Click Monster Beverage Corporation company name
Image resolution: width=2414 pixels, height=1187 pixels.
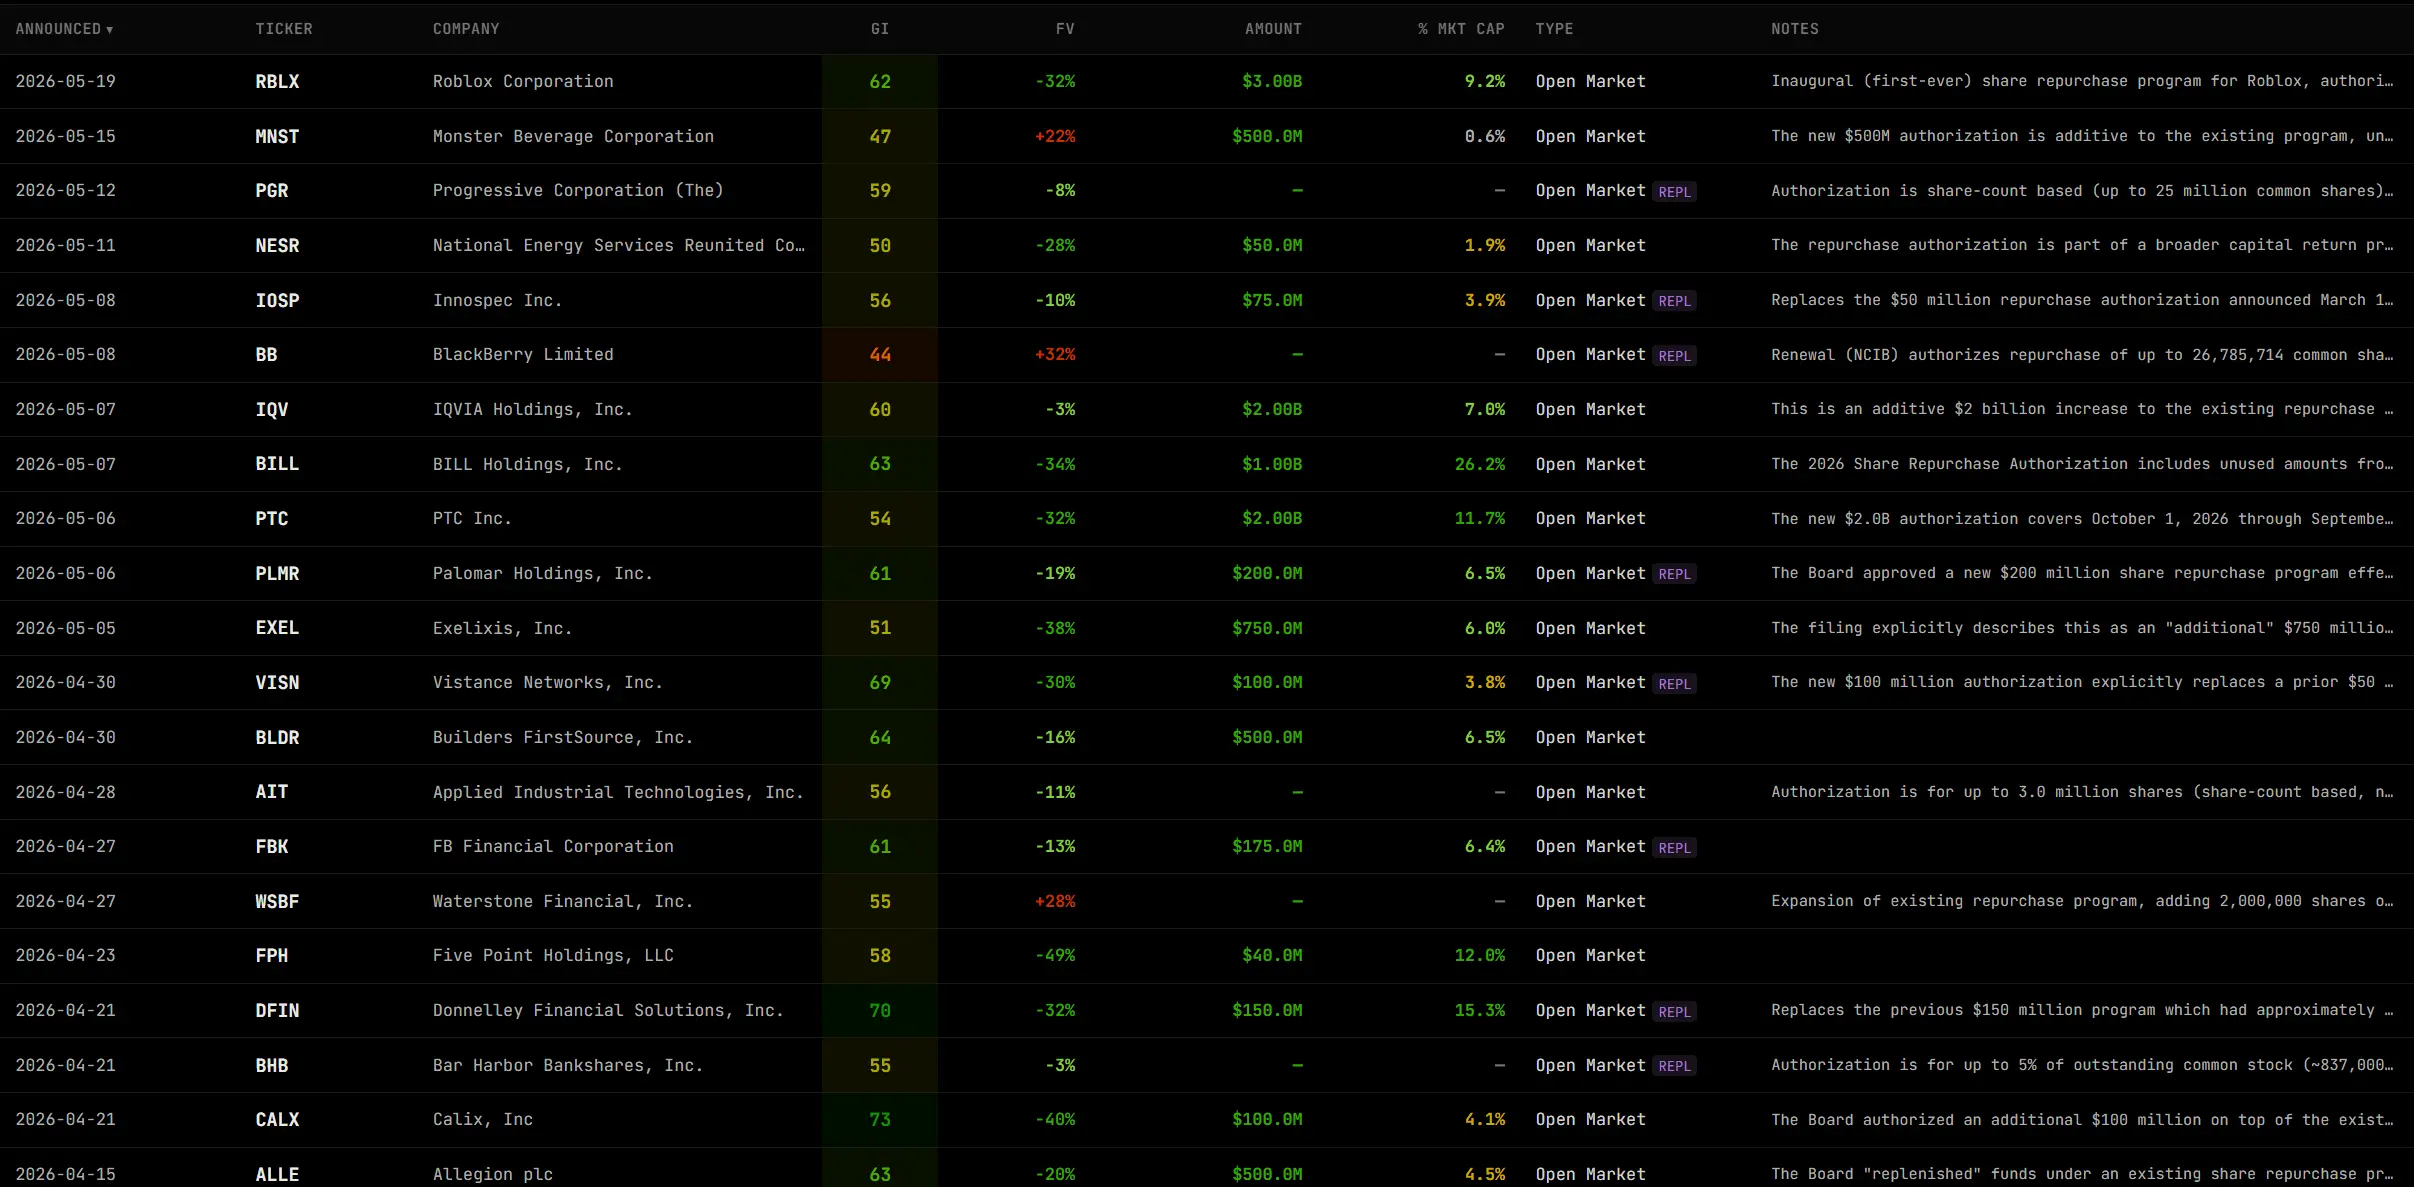pos(573,137)
